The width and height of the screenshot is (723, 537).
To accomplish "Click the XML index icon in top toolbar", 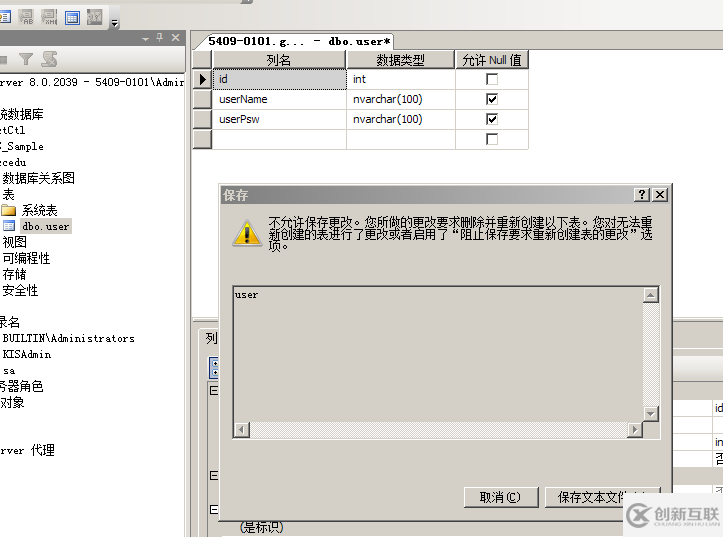I will (49, 17).
